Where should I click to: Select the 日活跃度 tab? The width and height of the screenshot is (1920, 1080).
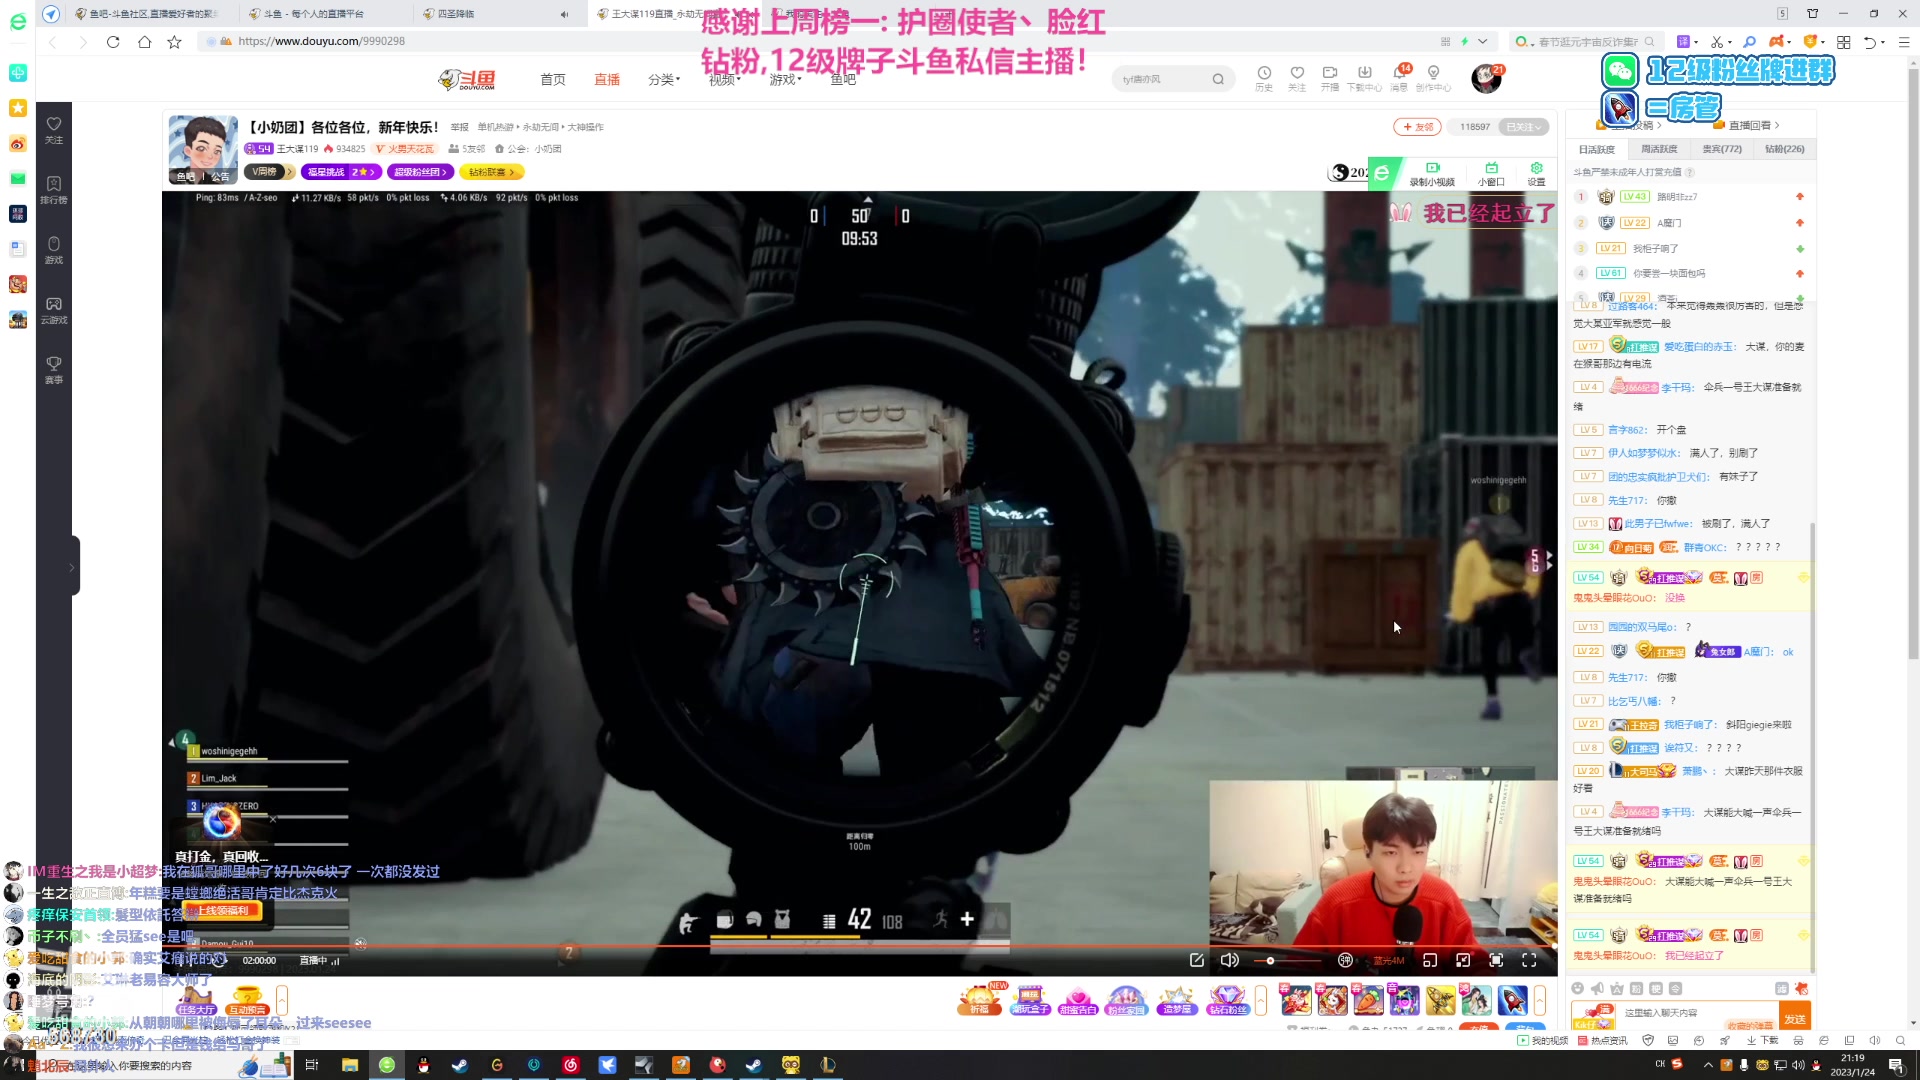point(1597,149)
